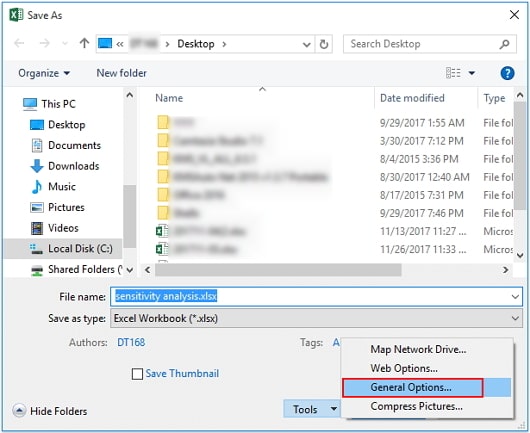530x433 pixels.
Task: Click the New folder button
Action: (121, 73)
